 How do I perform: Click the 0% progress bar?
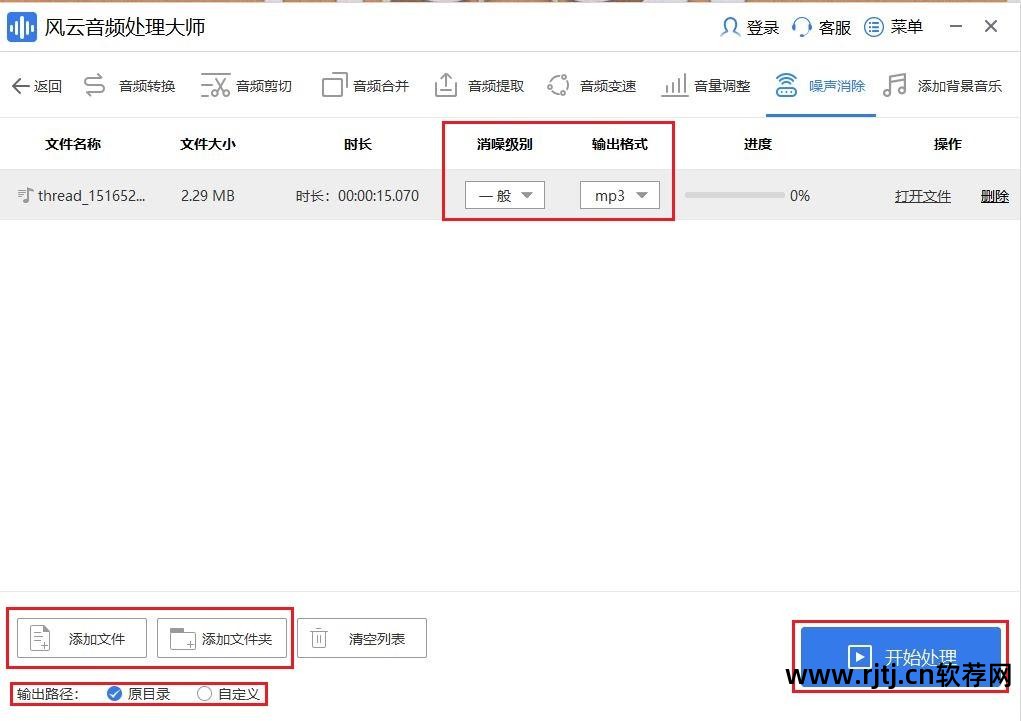pyautogui.click(x=734, y=195)
